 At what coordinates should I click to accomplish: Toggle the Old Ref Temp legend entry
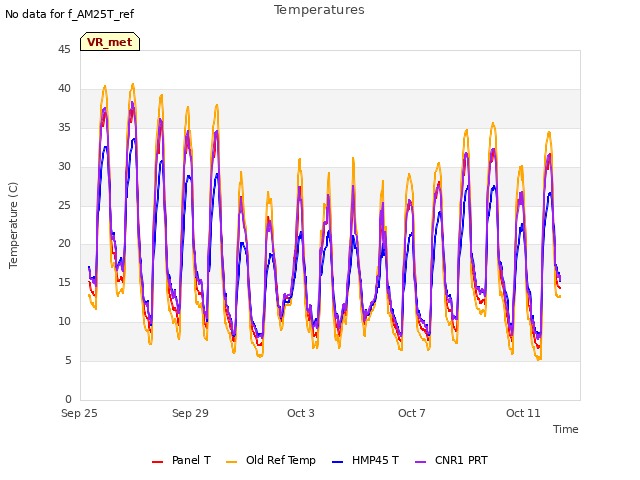(x=271, y=460)
